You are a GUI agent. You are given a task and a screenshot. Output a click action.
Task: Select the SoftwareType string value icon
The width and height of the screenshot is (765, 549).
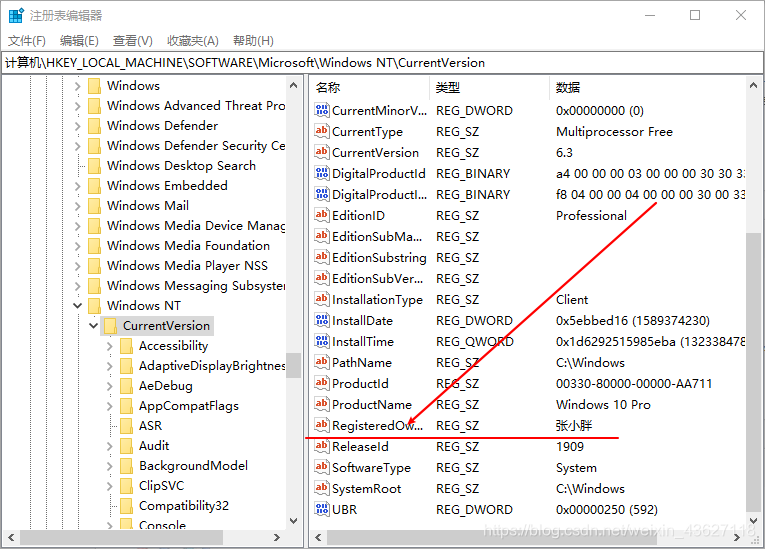322,467
